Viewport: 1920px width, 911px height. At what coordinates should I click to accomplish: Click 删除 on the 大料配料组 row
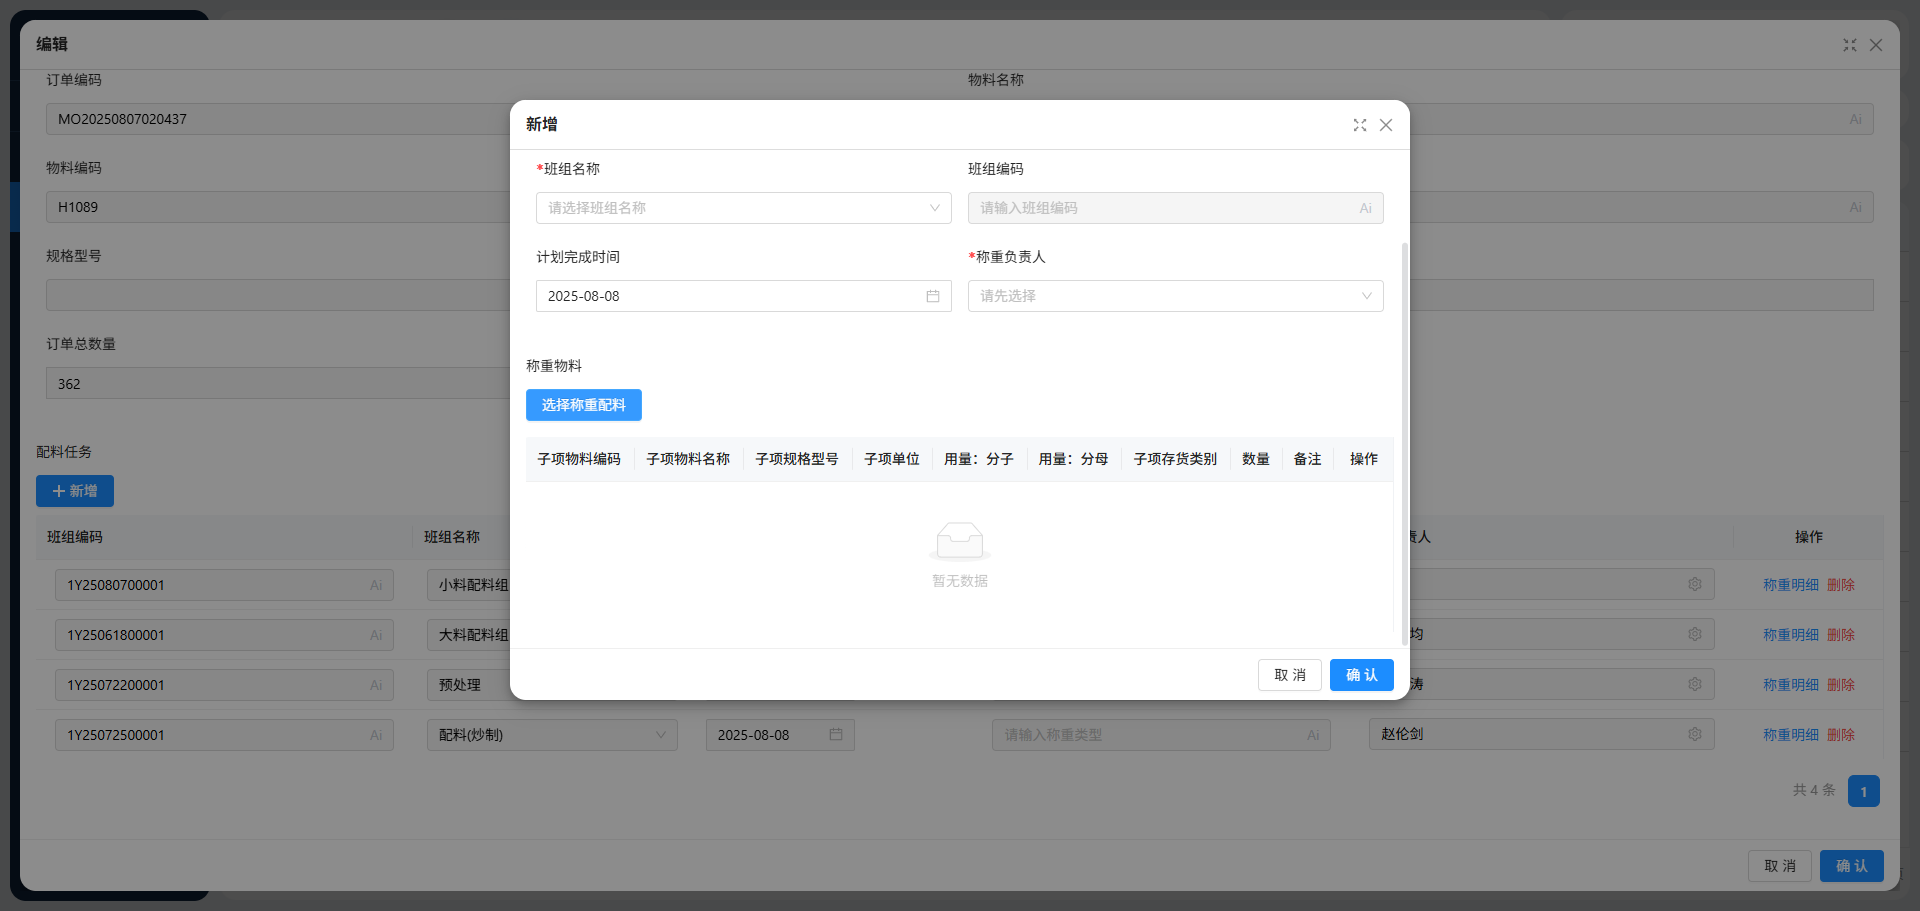coord(1841,634)
